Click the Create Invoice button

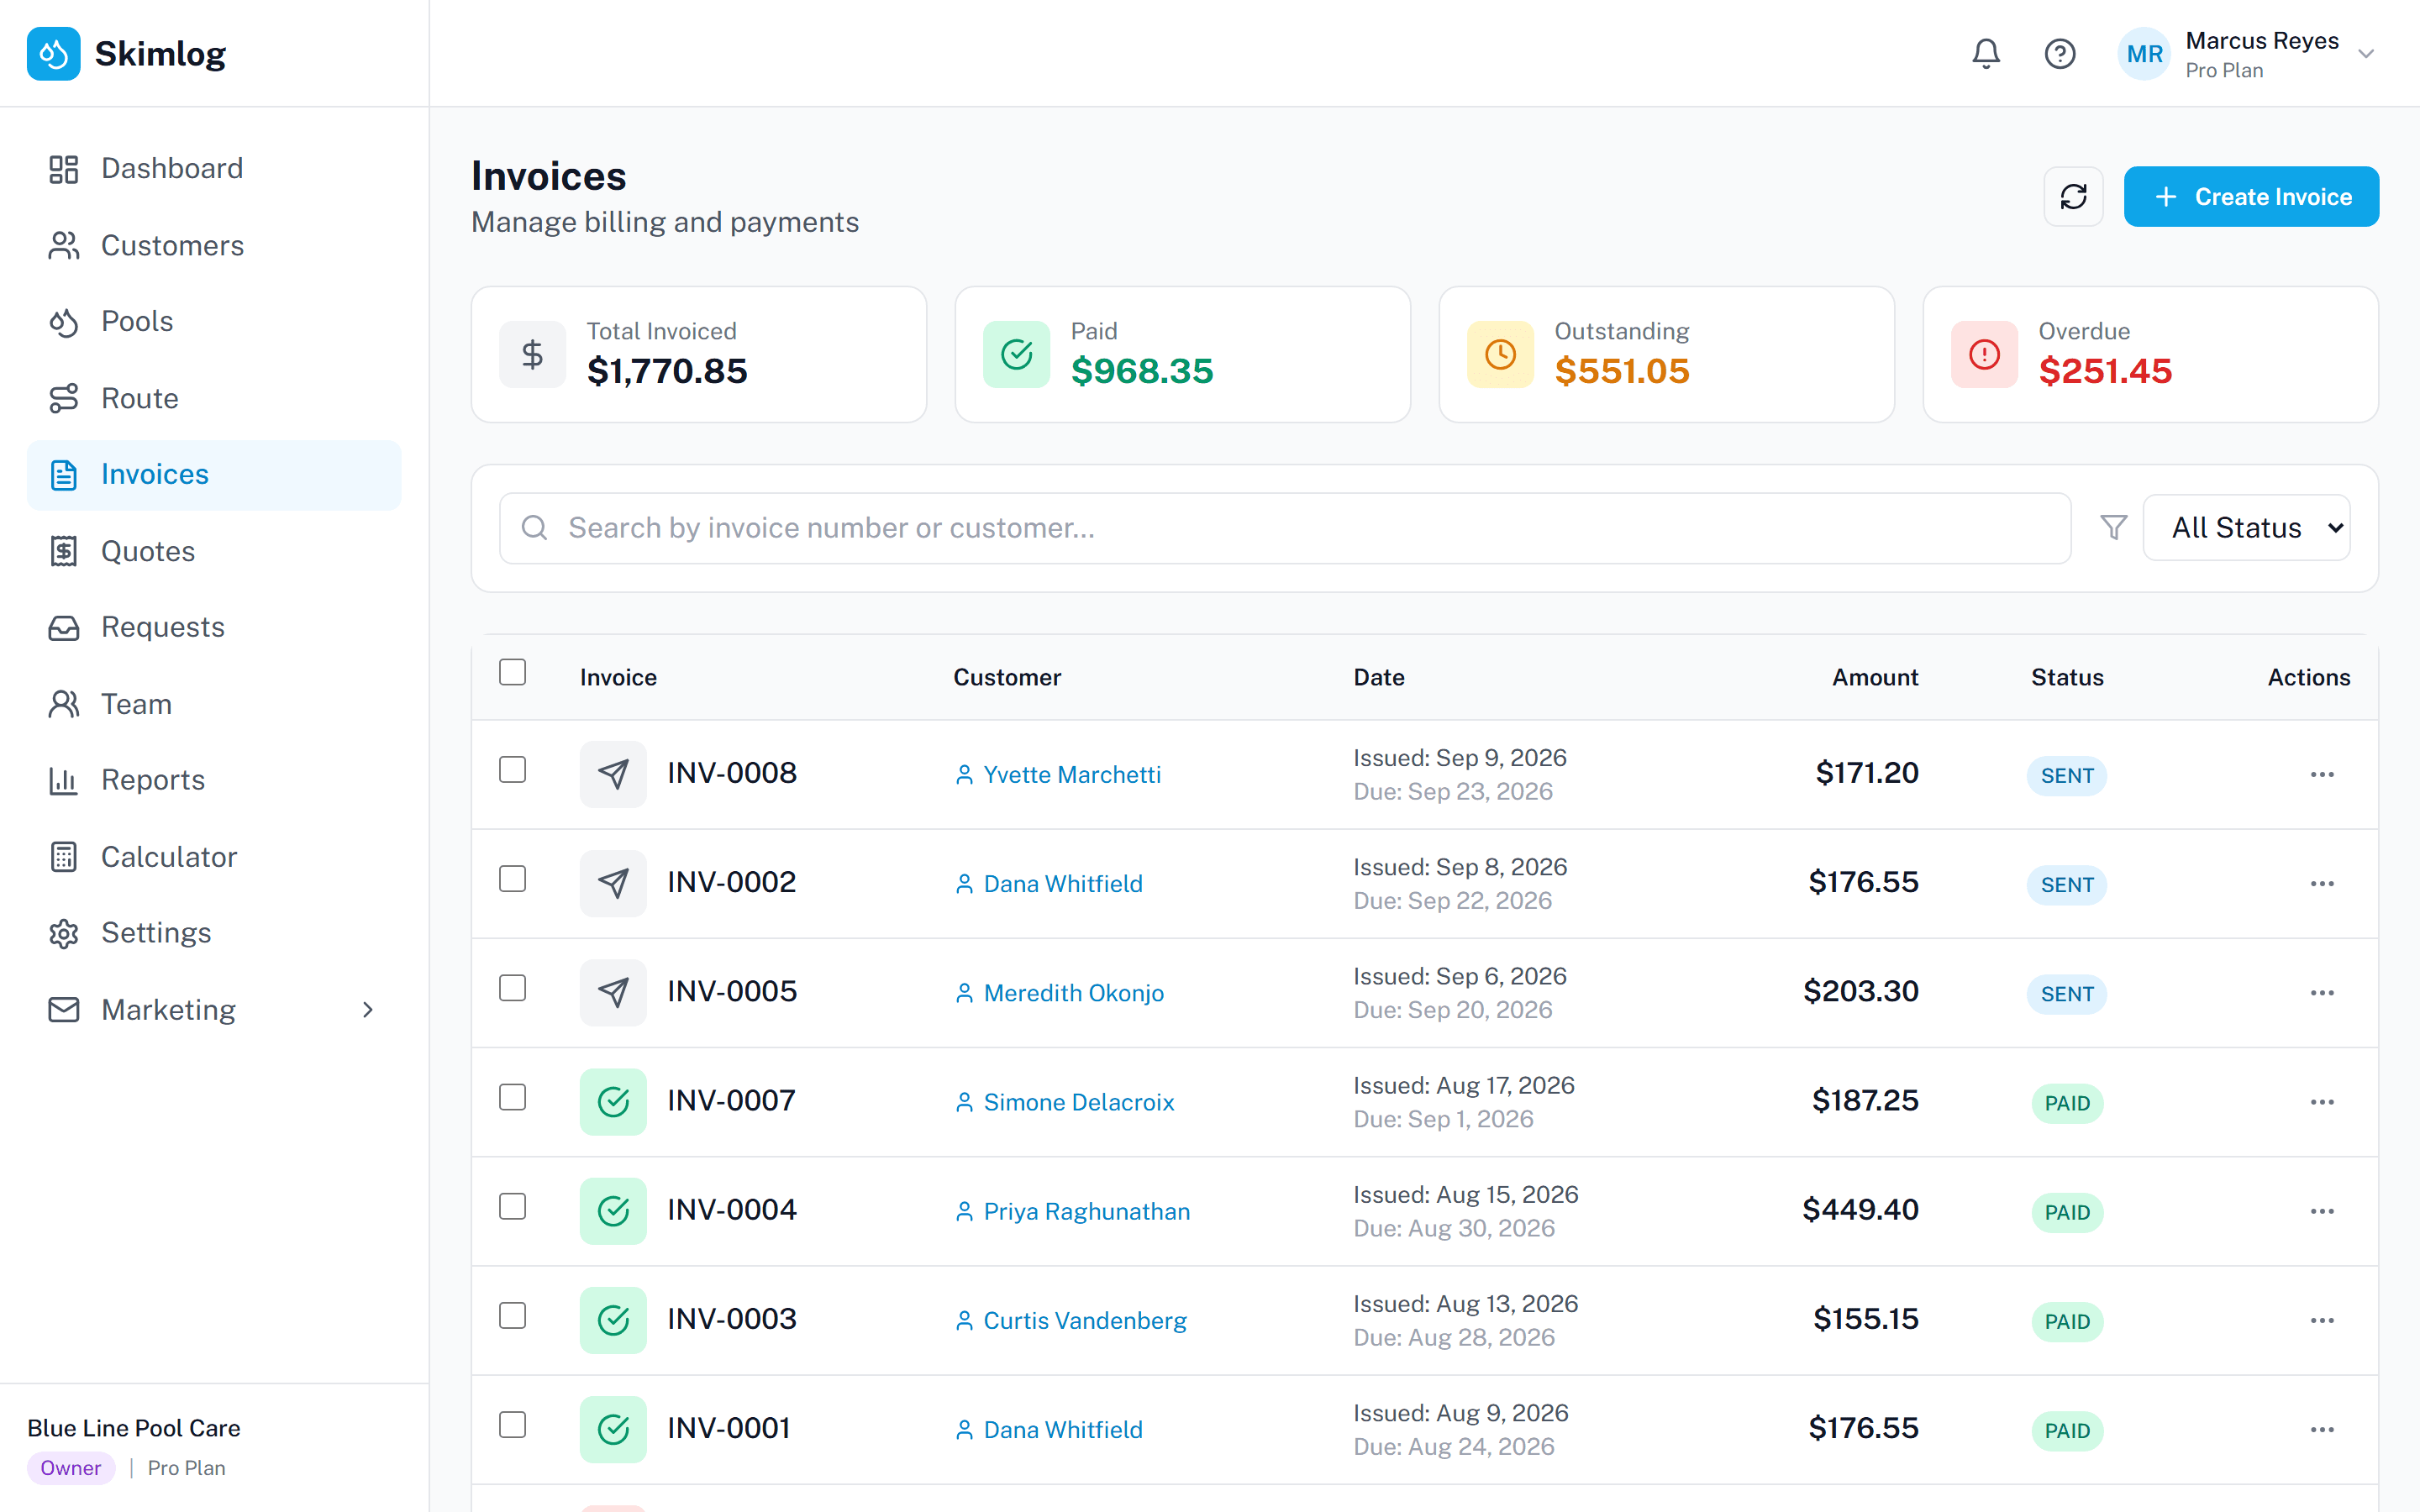[2251, 196]
